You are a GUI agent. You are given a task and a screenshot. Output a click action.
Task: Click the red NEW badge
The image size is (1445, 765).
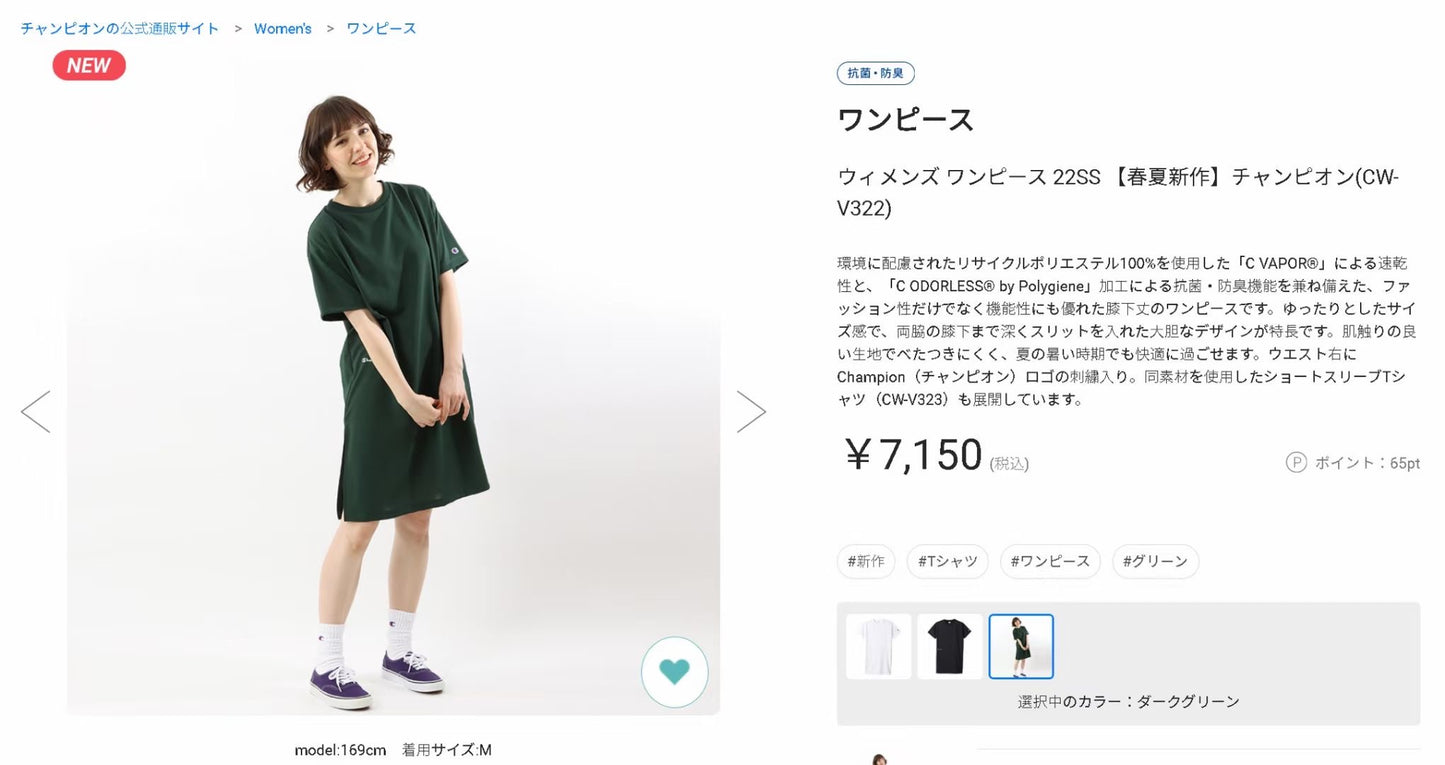click(x=89, y=66)
